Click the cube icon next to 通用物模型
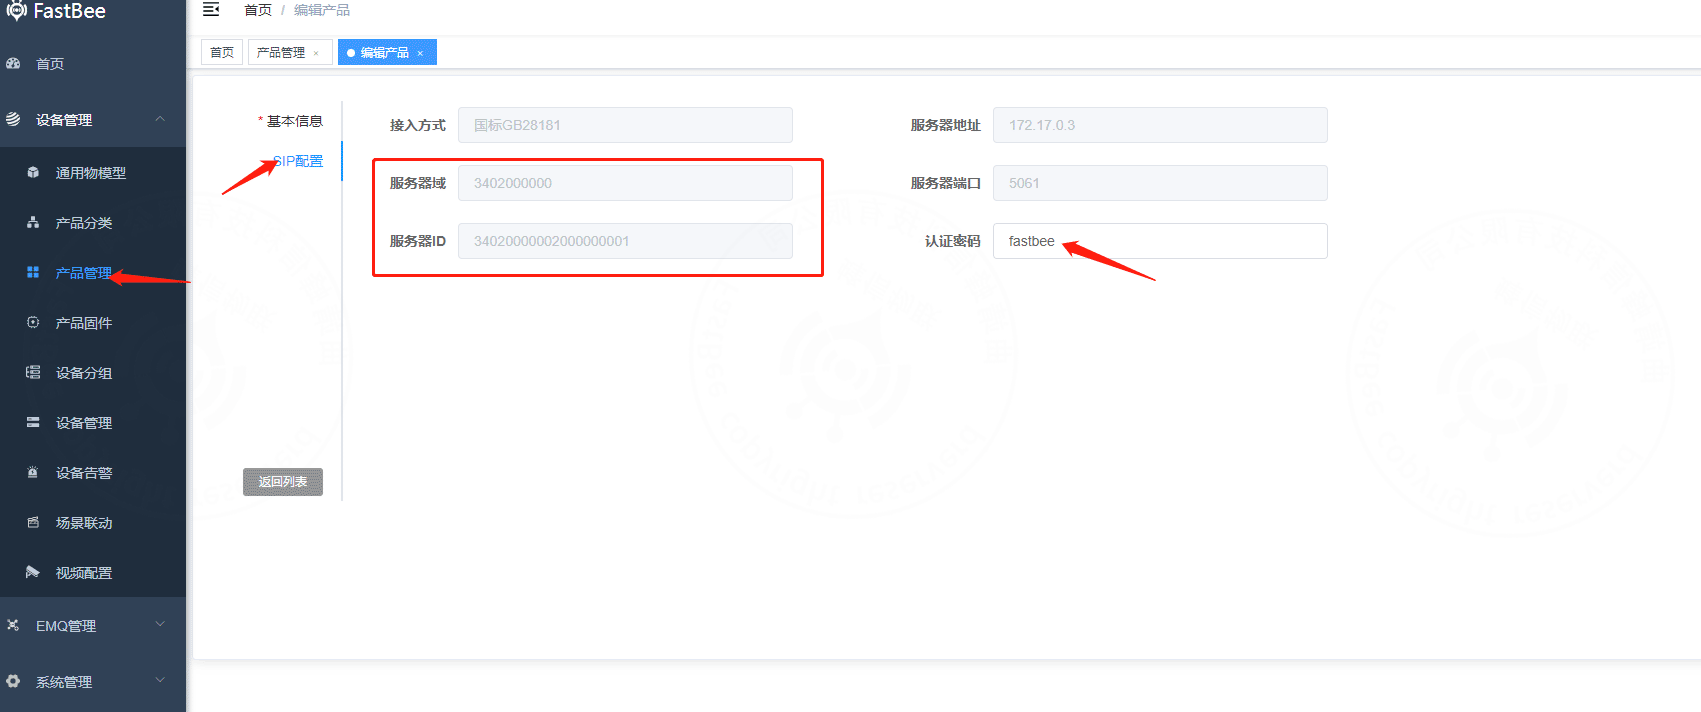The image size is (1701, 712). point(33,172)
